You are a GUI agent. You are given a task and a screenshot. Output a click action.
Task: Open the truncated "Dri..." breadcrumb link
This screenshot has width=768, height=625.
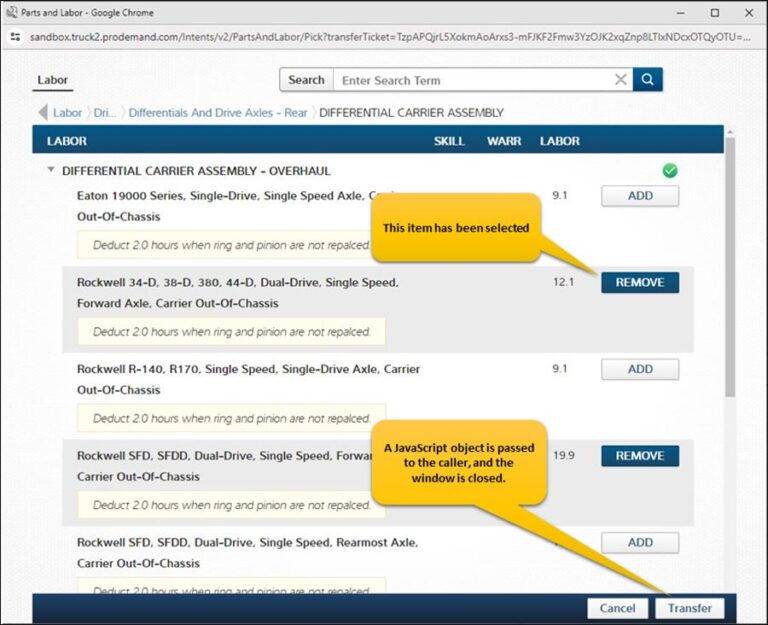pyautogui.click(x=105, y=113)
